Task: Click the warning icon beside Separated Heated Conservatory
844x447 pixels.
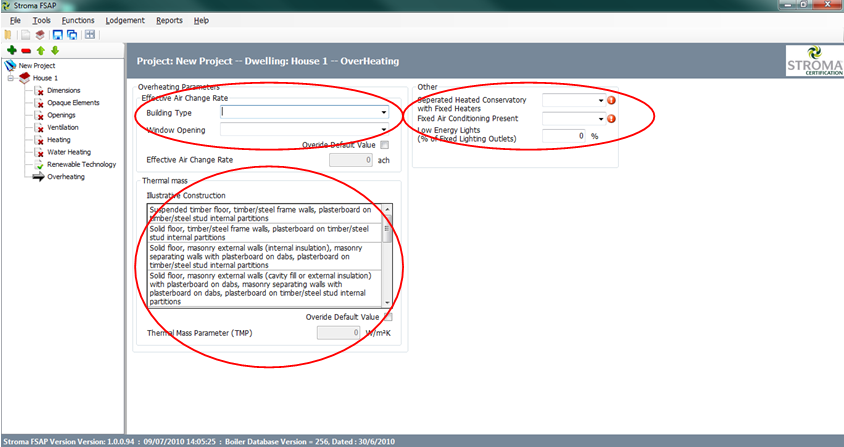Action: tap(611, 100)
